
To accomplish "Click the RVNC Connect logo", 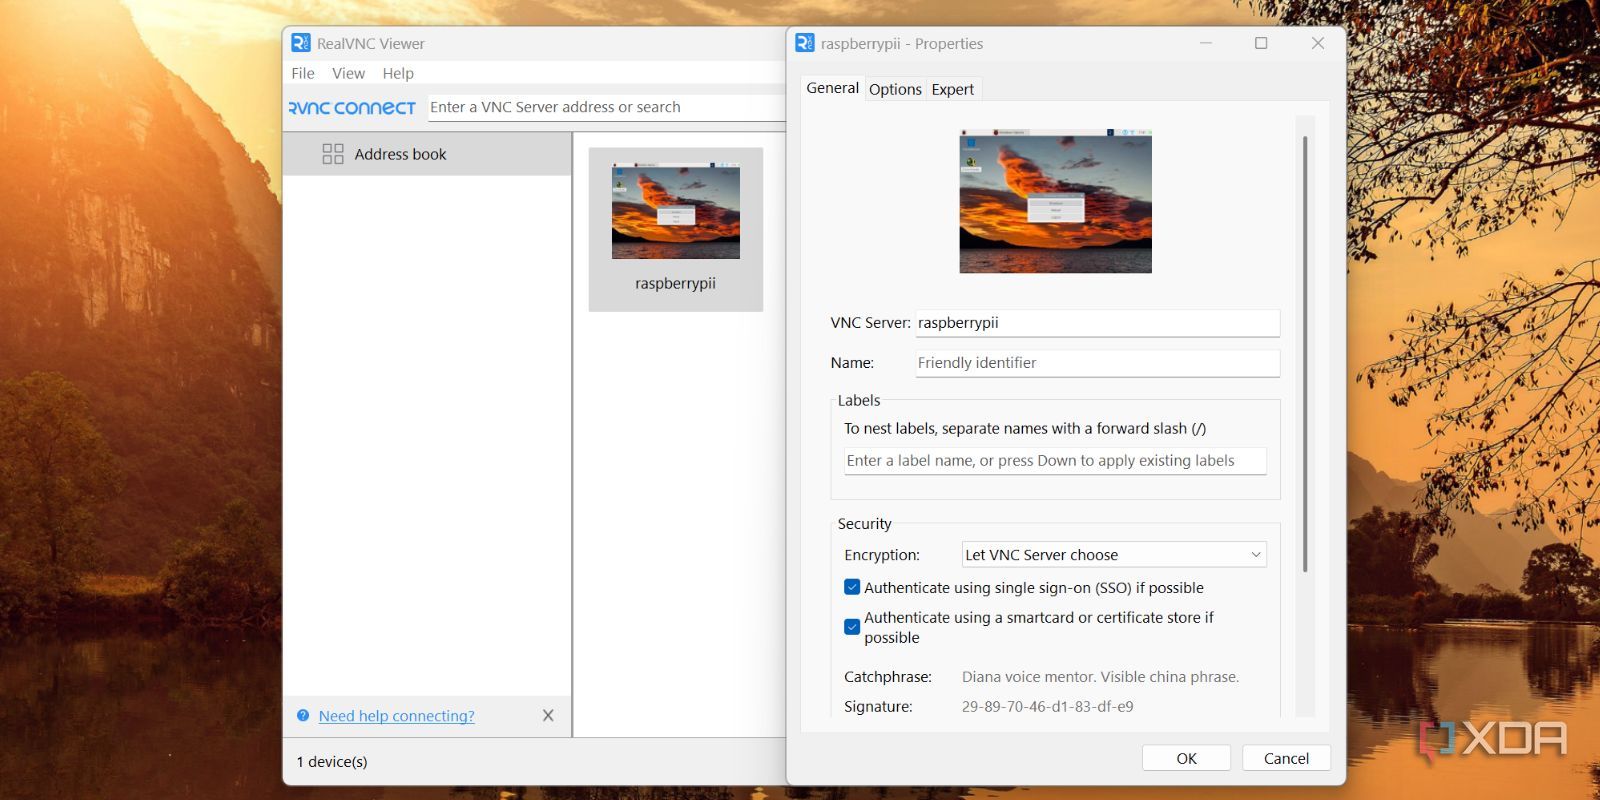I will (352, 107).
